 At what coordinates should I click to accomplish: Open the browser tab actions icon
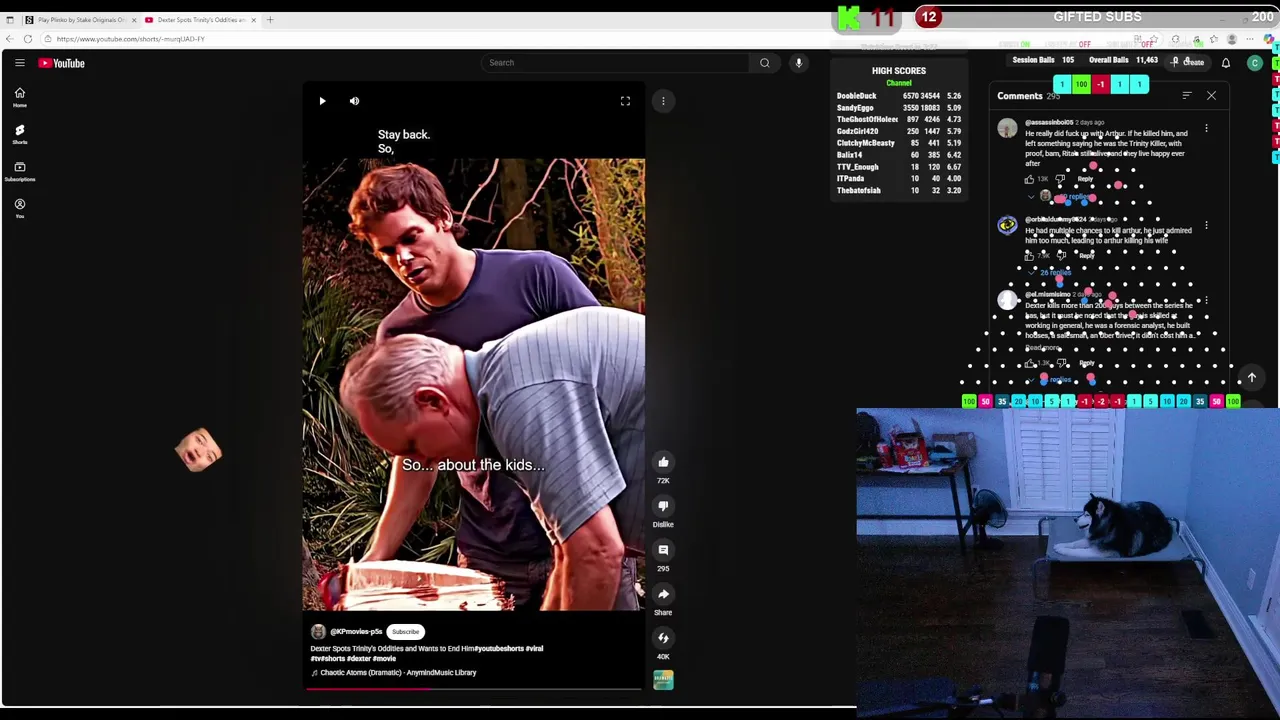pyautogui.click(x=10, y=20)
